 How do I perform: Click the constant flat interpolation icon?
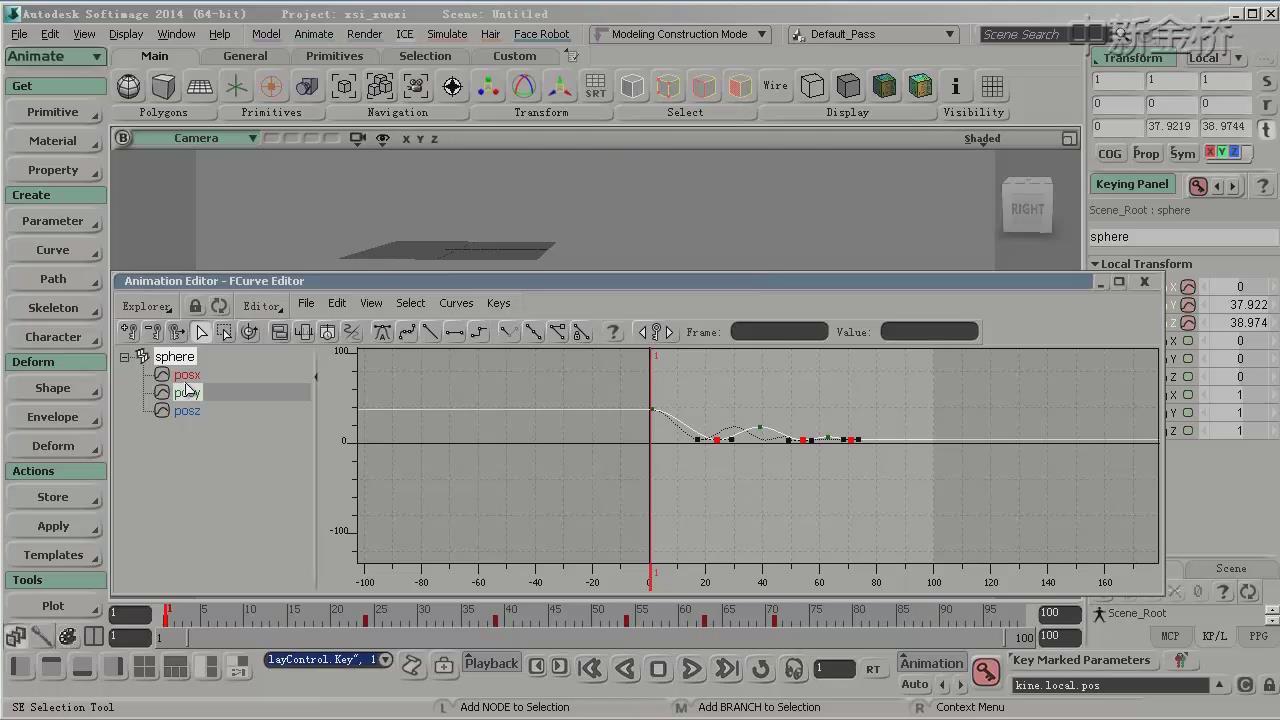tap(455, 332)
